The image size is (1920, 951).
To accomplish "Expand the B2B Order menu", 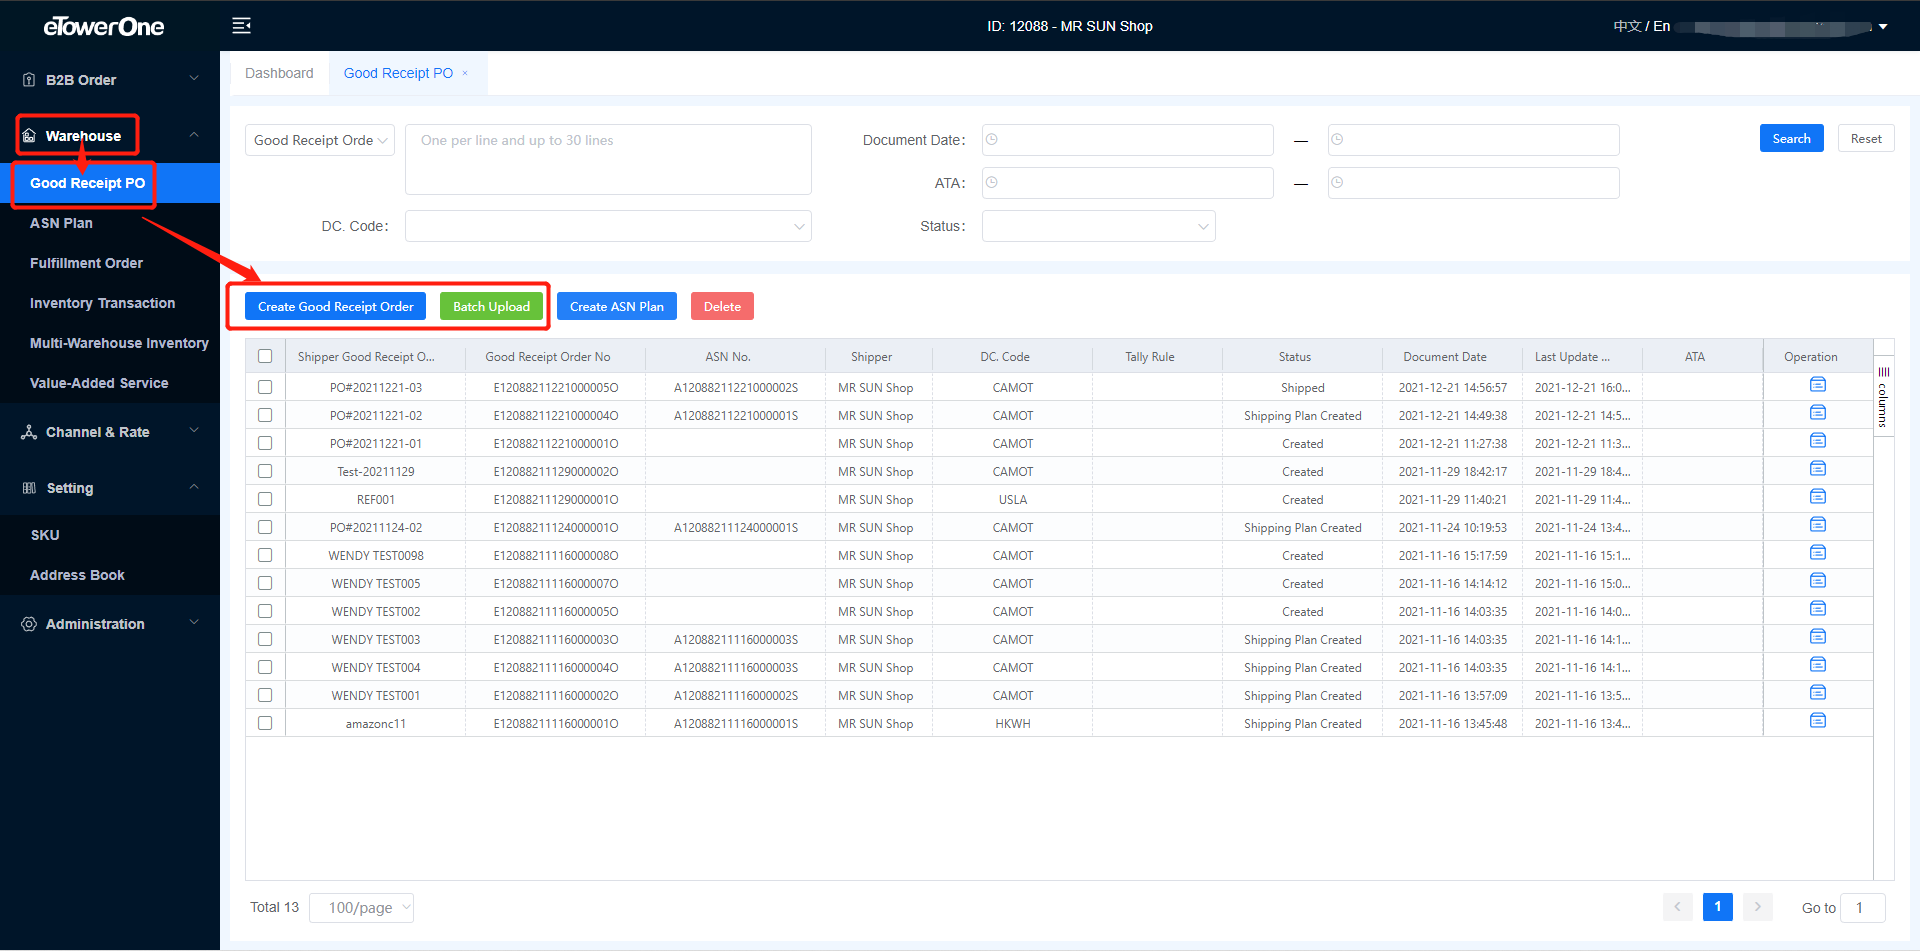I will coord(110,80).
